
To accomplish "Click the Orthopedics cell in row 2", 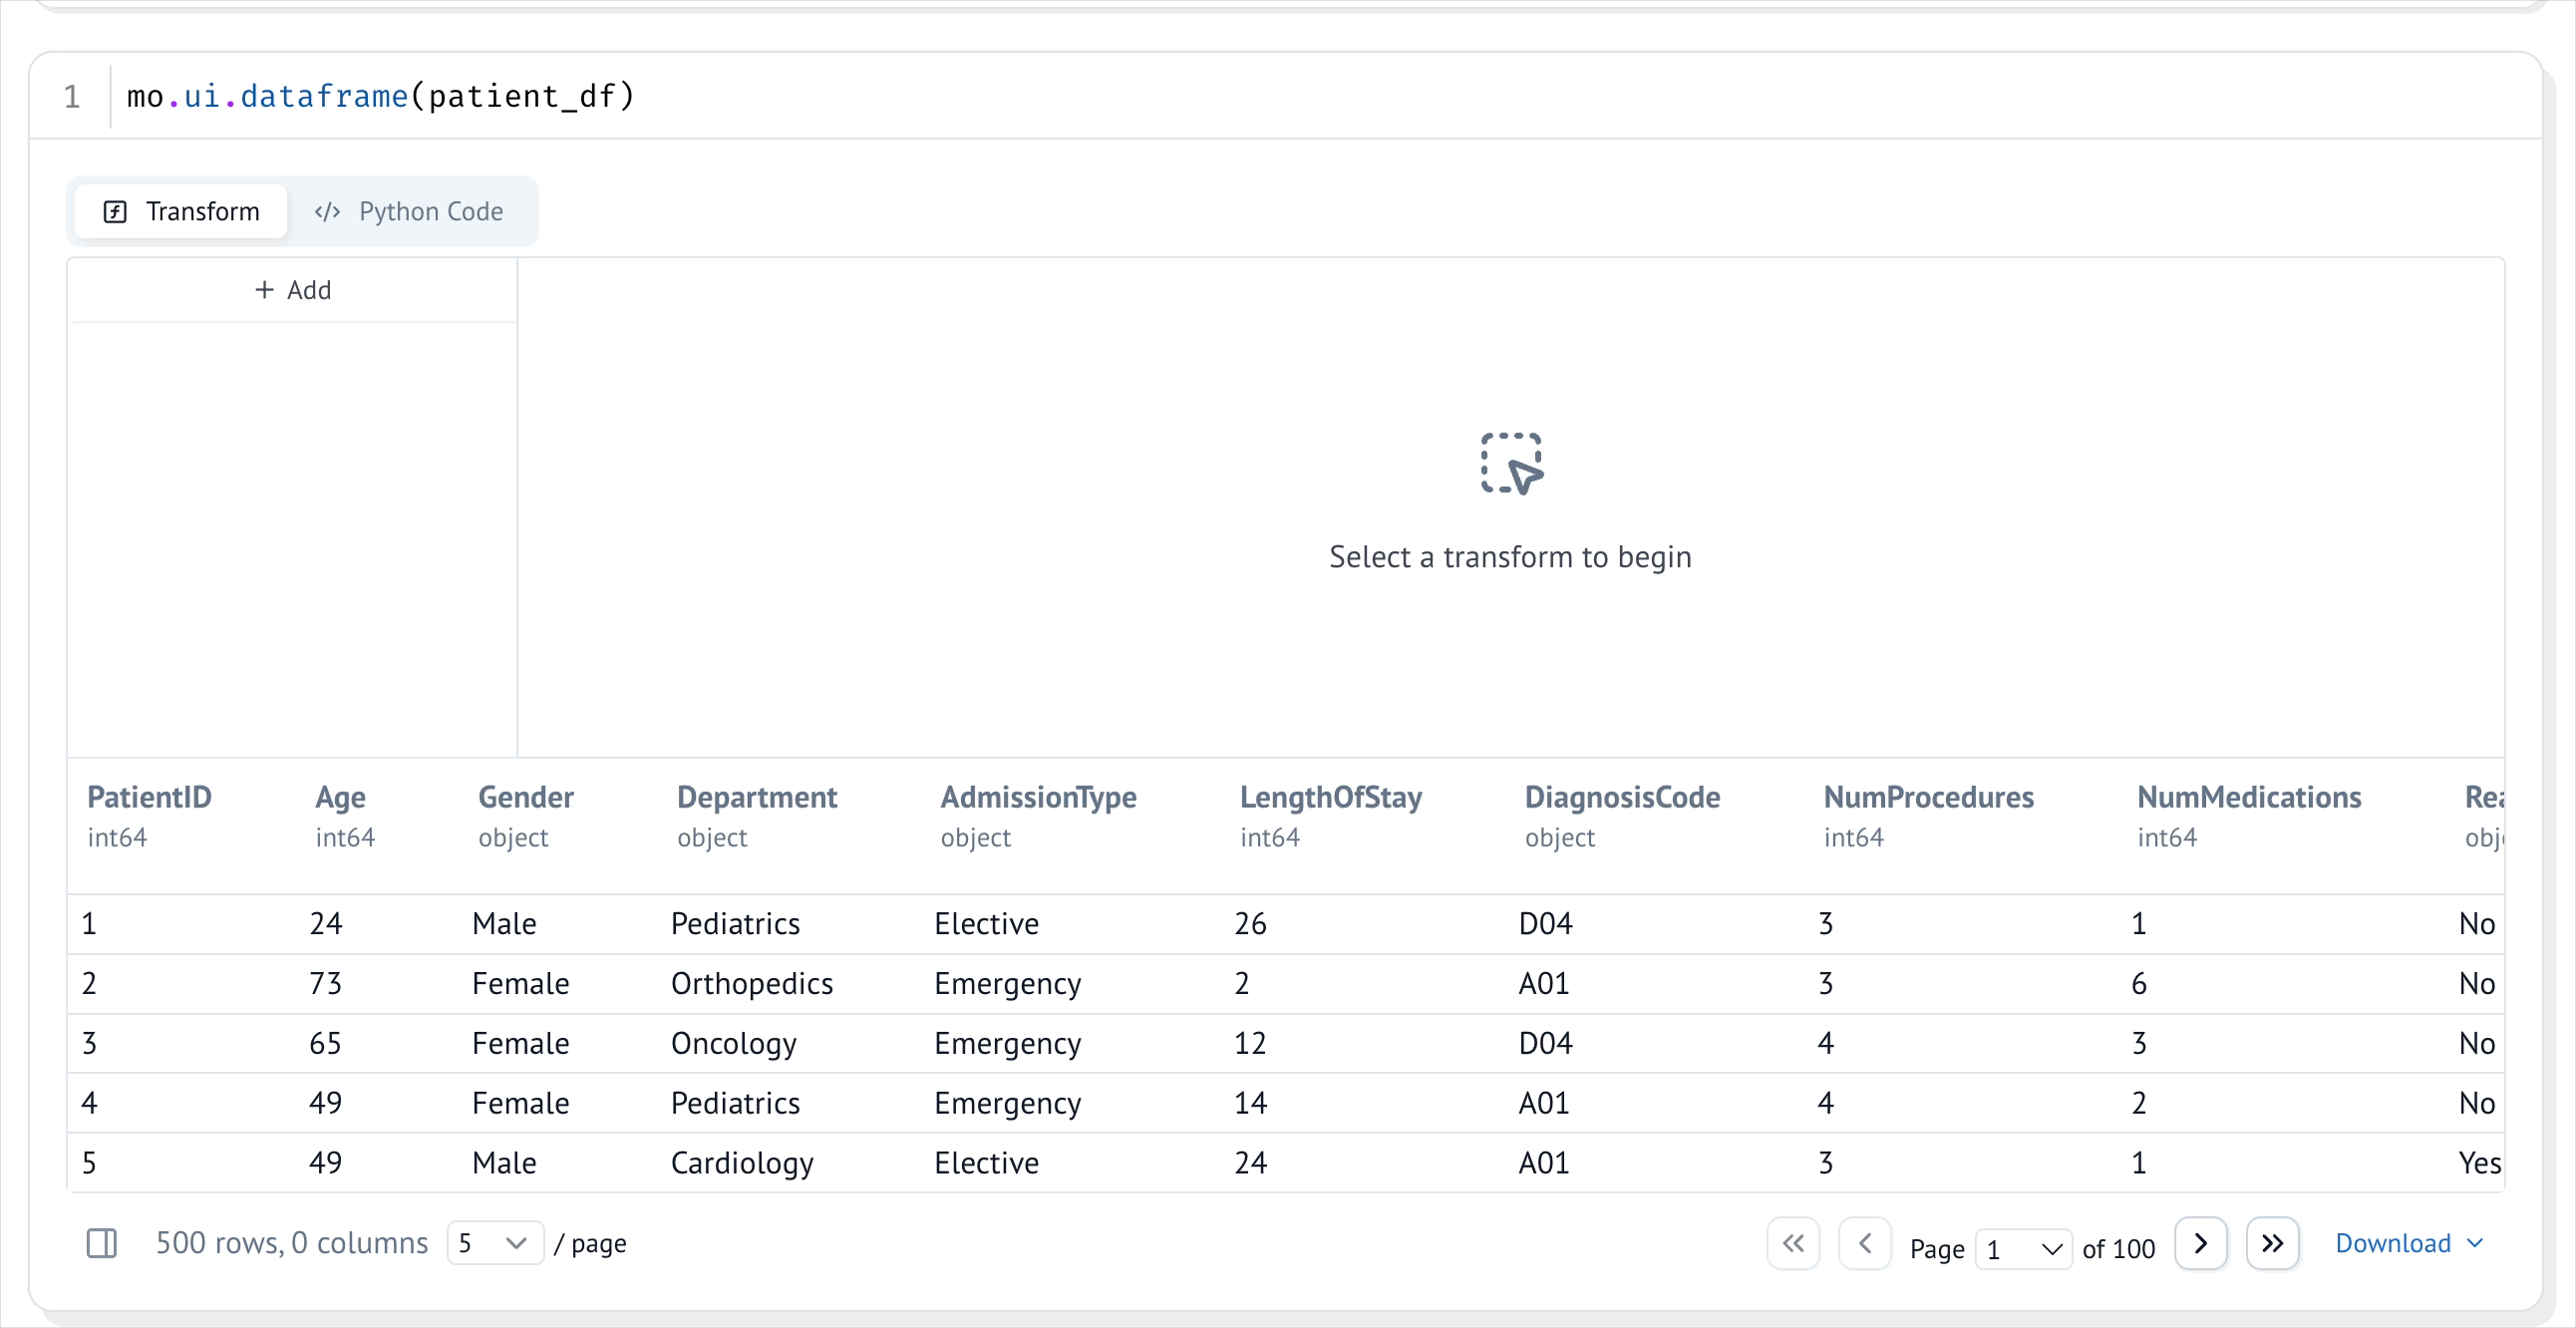I will pyautogui.click(x=751, y=983).
